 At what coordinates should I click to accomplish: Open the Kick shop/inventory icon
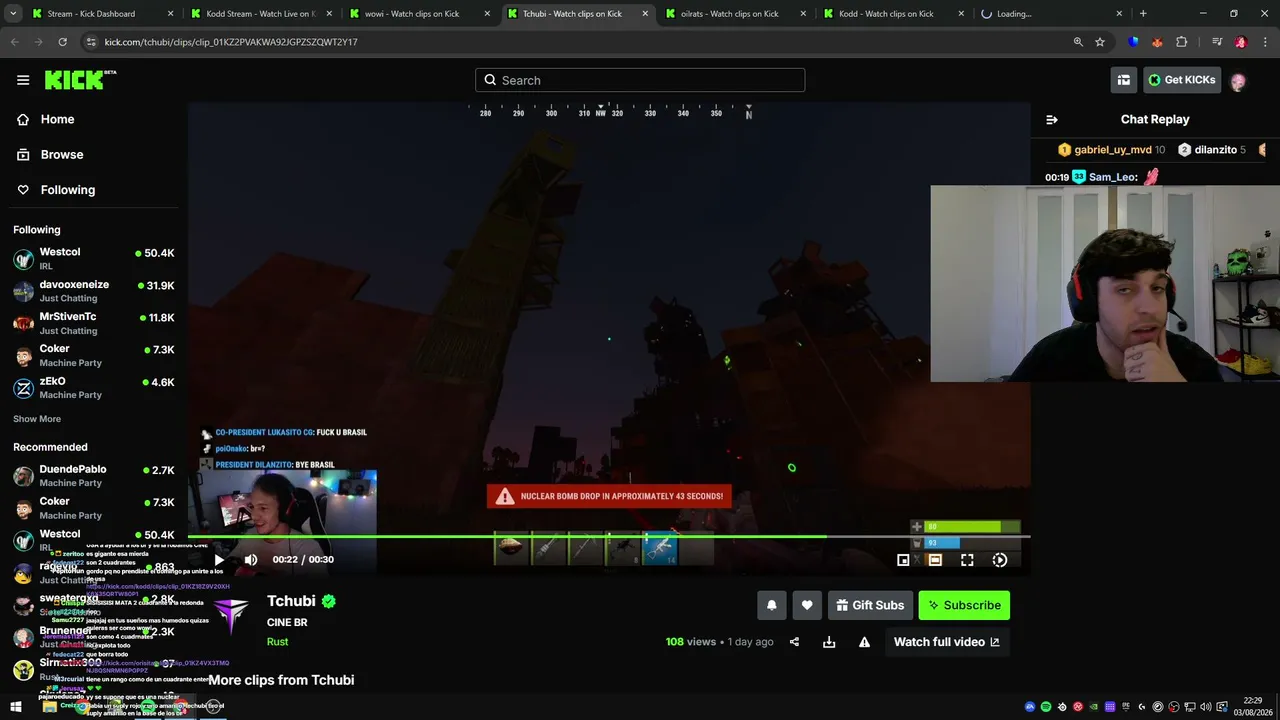tap(1124, 80)
